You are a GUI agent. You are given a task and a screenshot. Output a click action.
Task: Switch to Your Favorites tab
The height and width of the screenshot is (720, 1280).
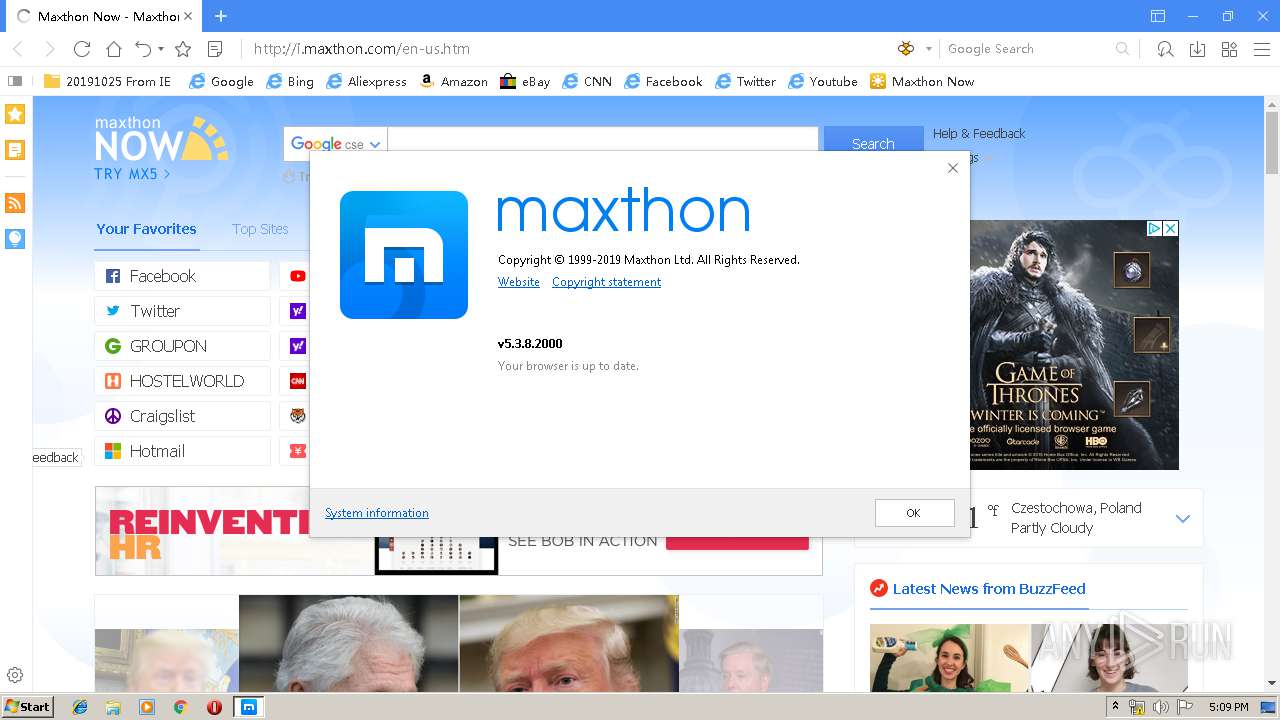[146, 229]
